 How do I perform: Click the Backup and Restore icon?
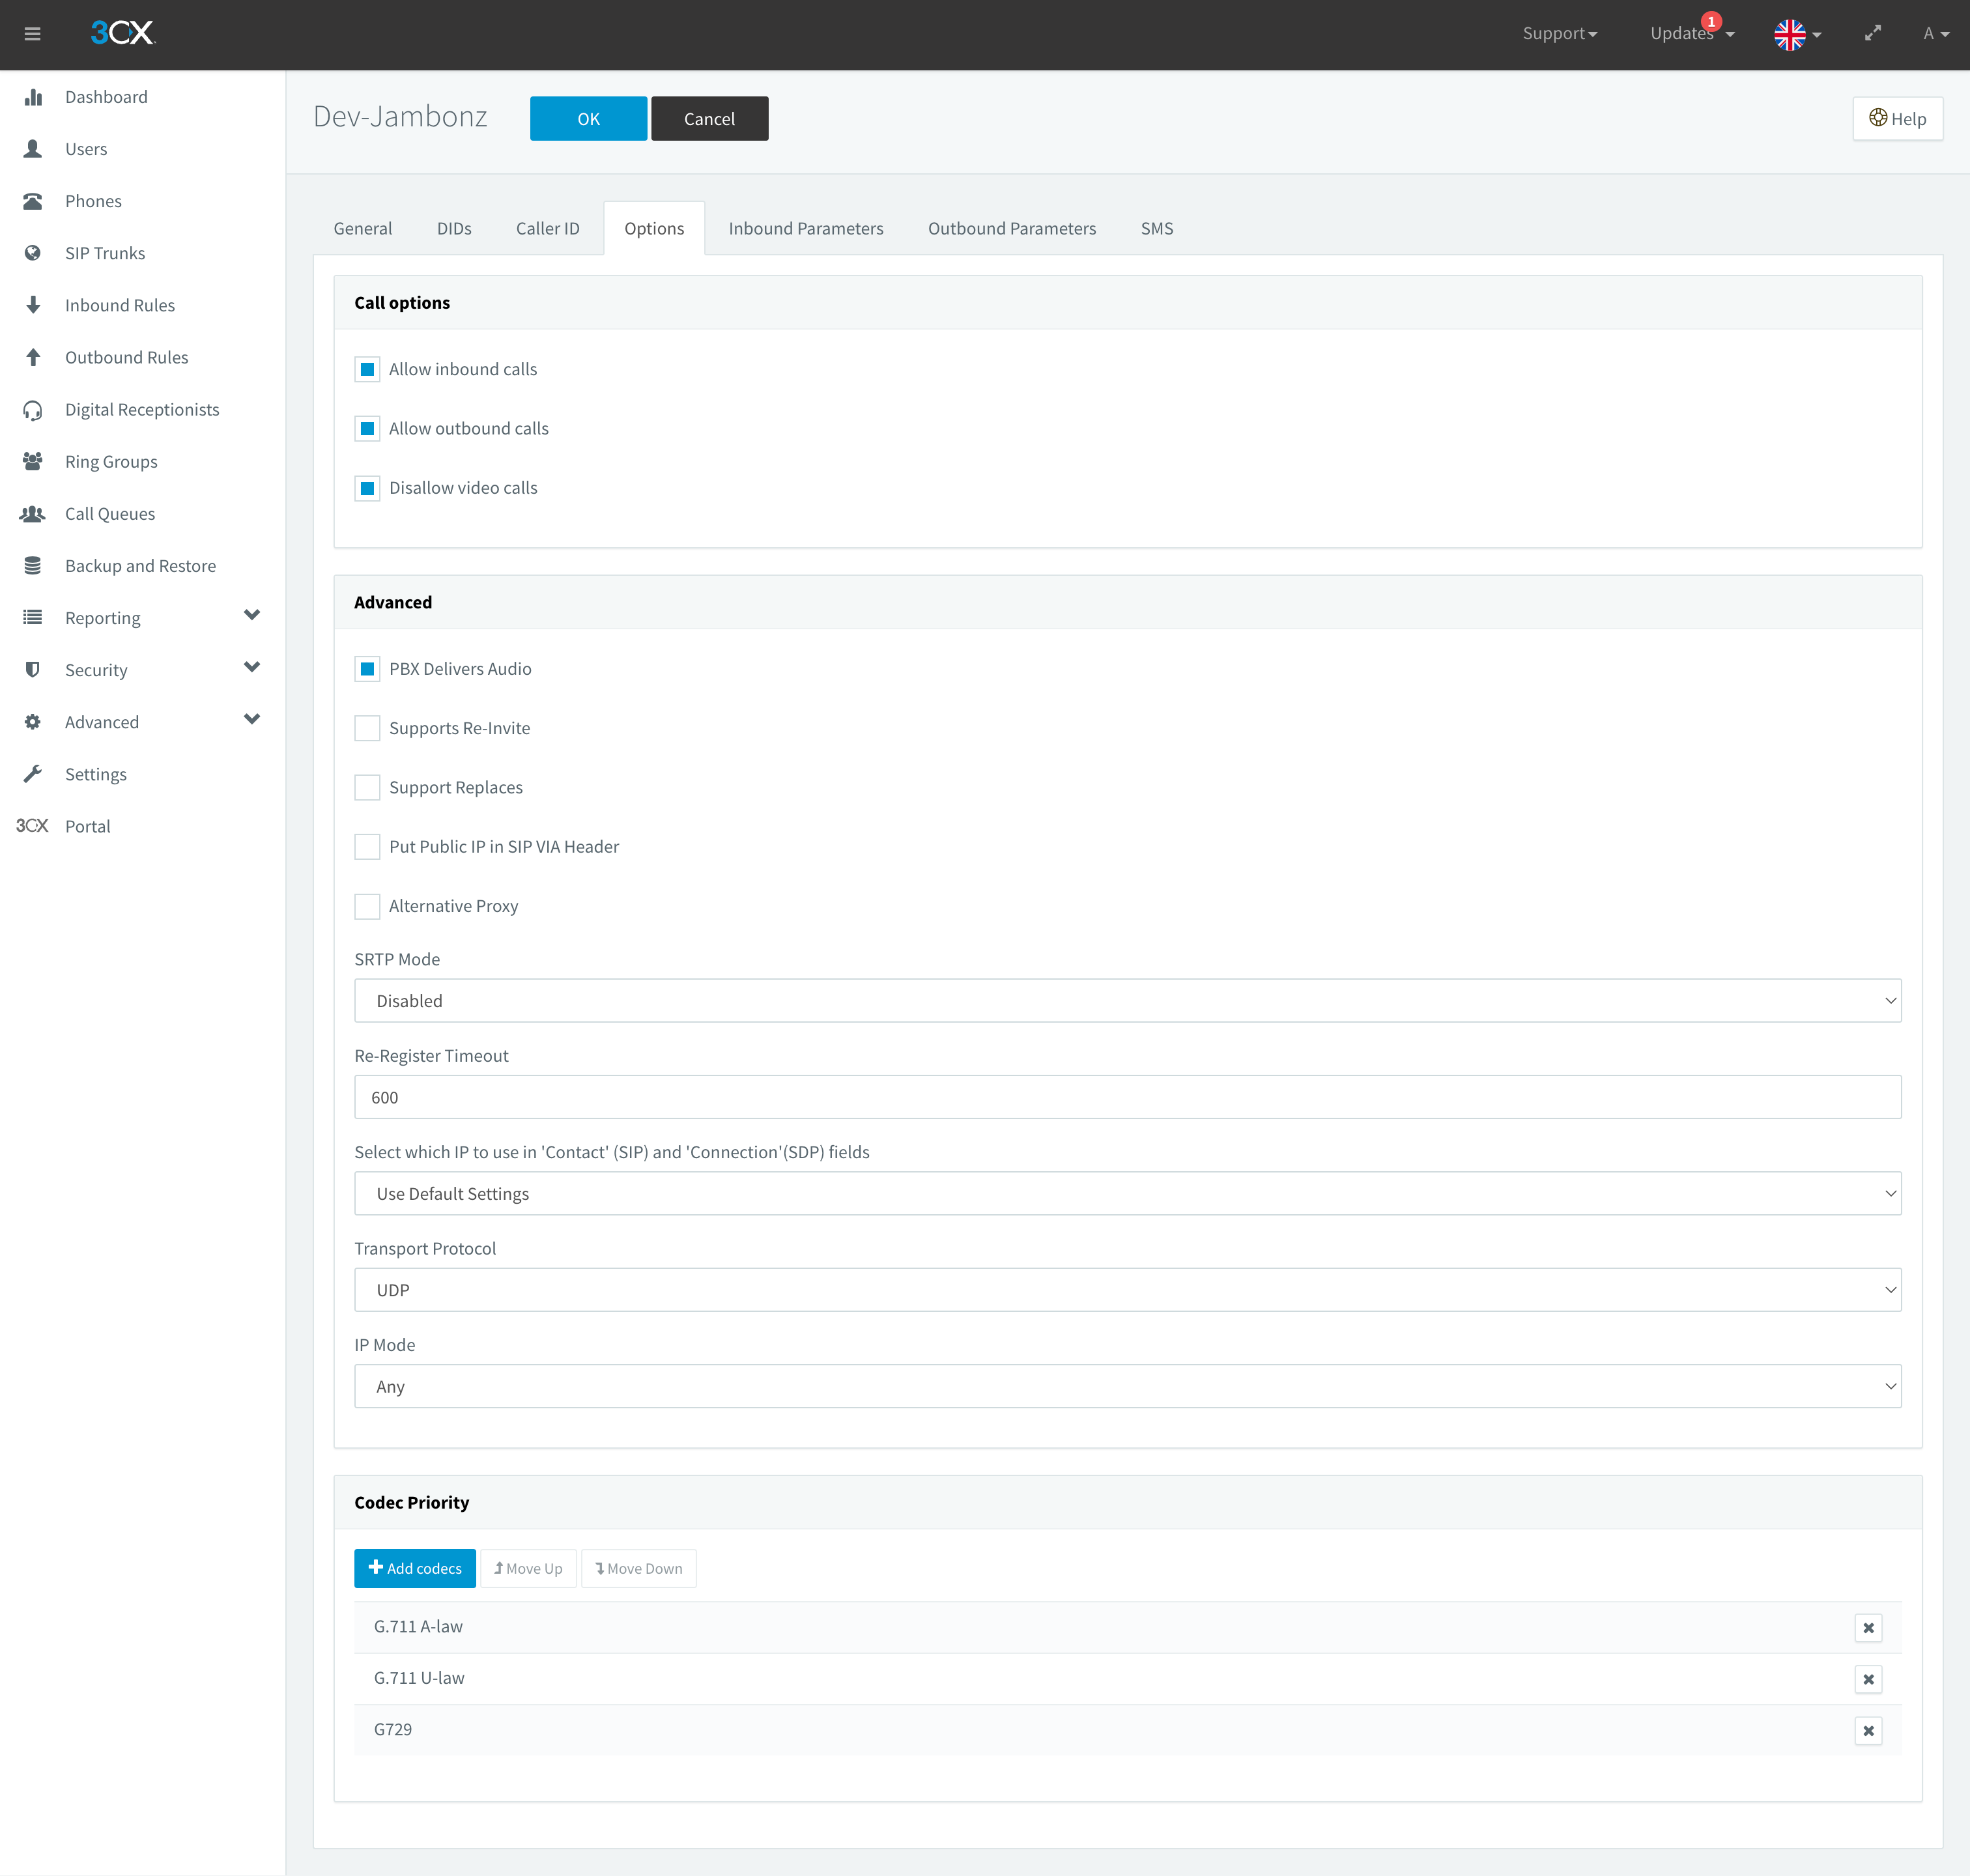33,566
